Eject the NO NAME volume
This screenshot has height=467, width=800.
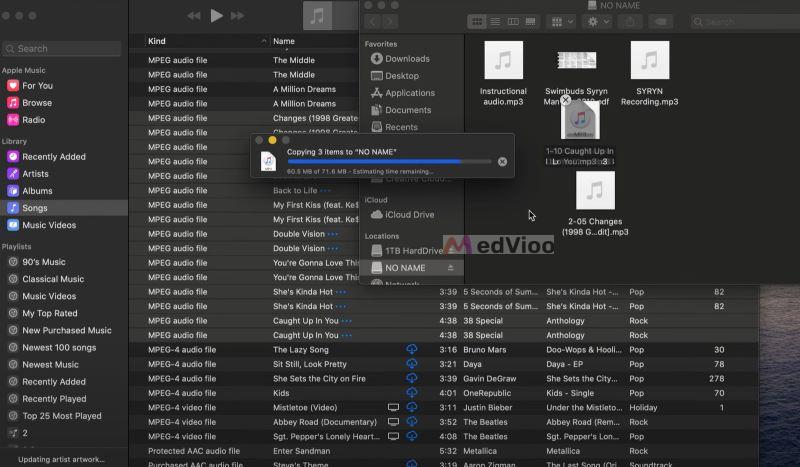(451, 267)
